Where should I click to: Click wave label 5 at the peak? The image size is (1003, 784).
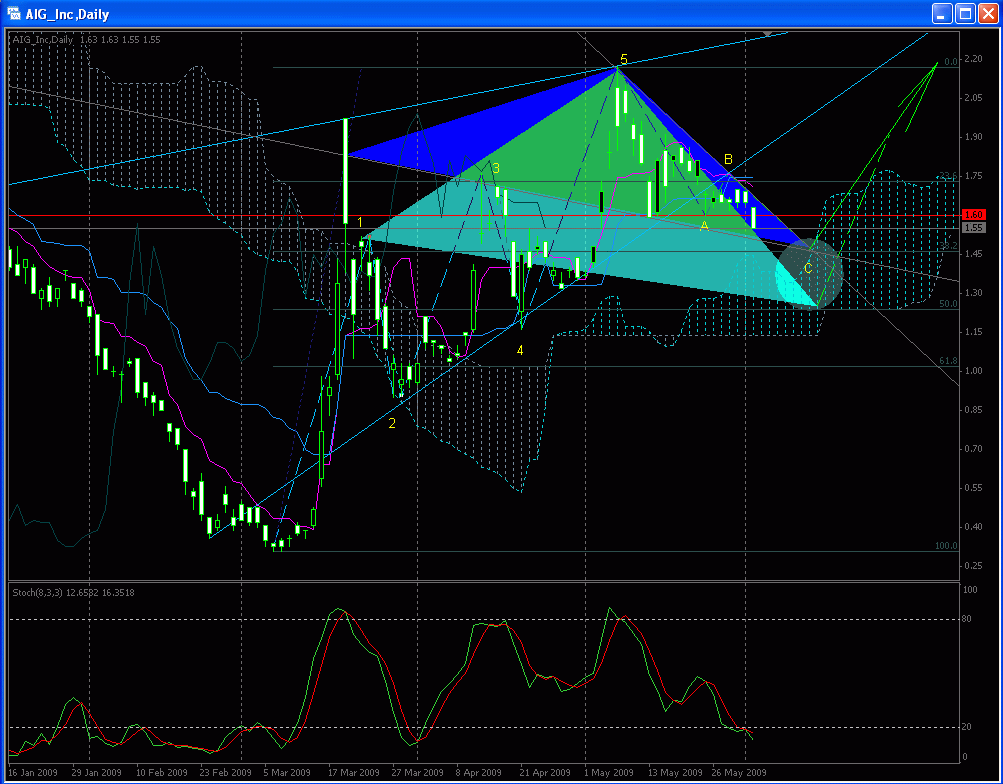tap(624, 59)
